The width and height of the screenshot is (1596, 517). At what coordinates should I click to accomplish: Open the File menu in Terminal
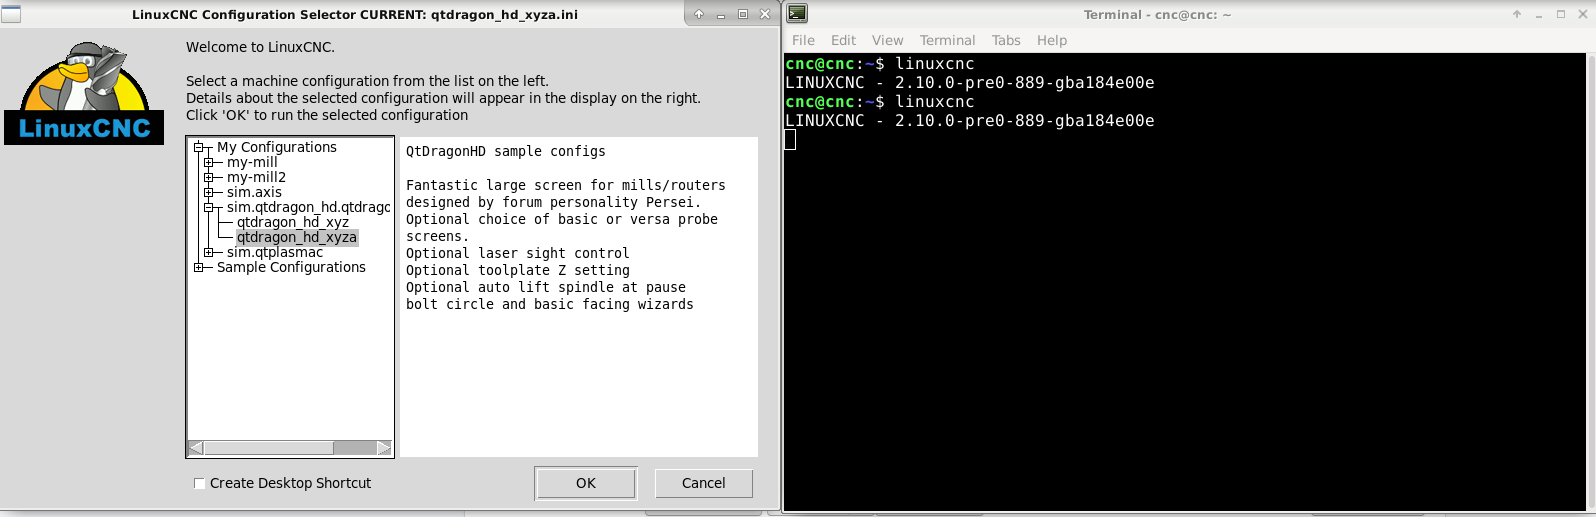pyautogui.click(x=803, y=40)
